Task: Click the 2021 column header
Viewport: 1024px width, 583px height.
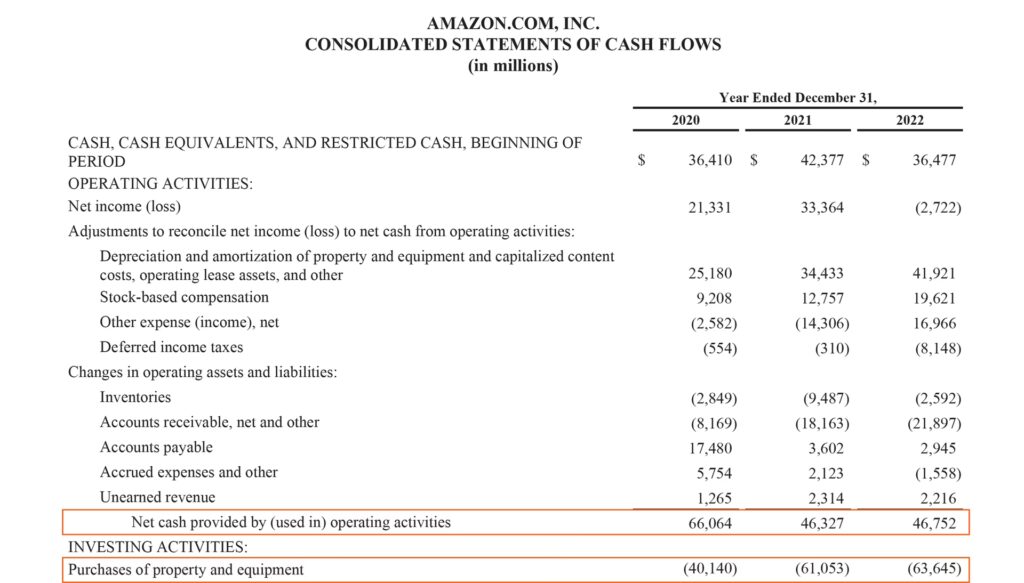Action: point(796,120)
